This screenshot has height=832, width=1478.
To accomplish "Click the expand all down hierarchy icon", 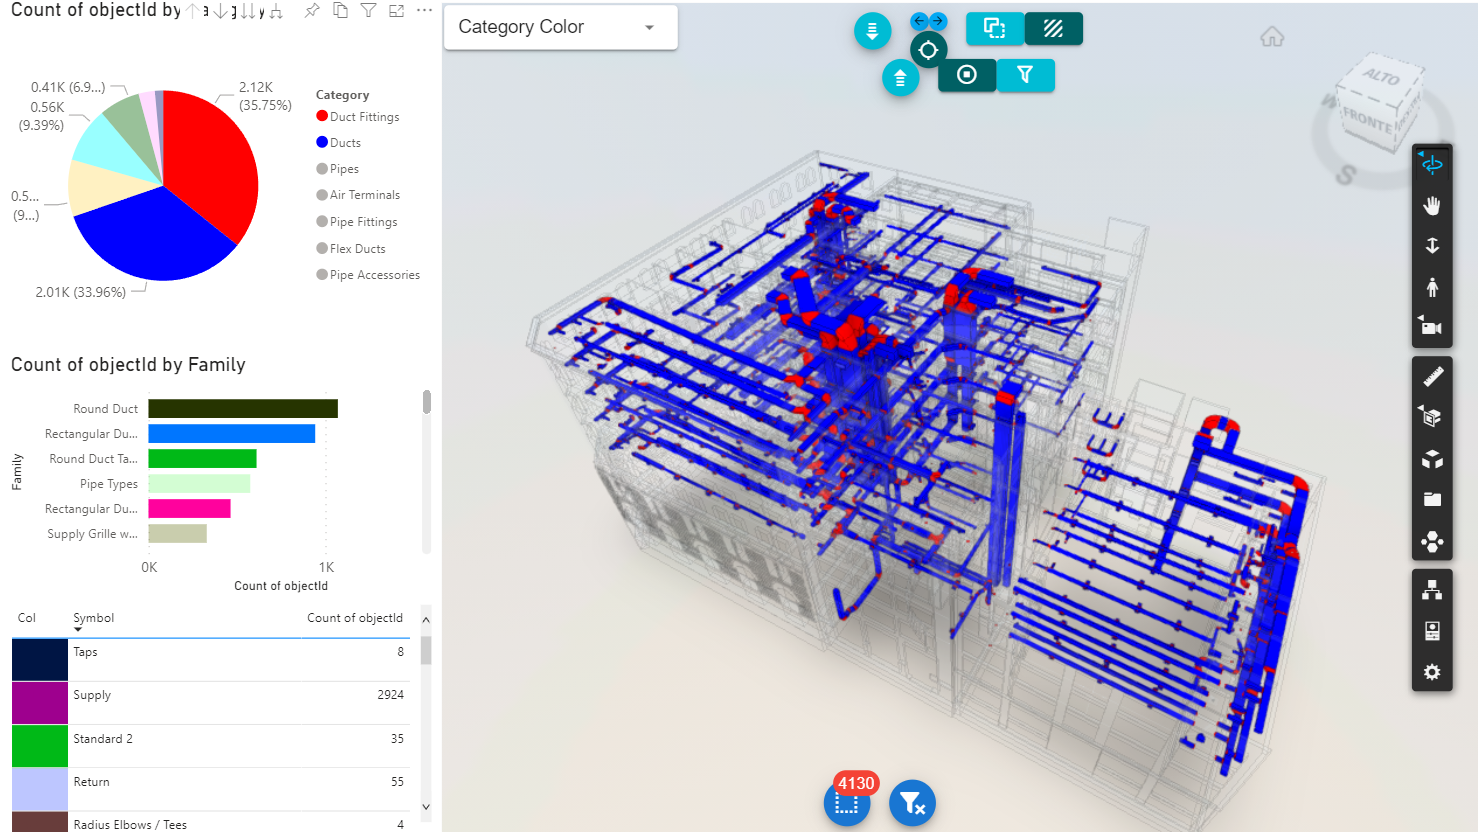I will pyautogui.click(x=276, y=11).
